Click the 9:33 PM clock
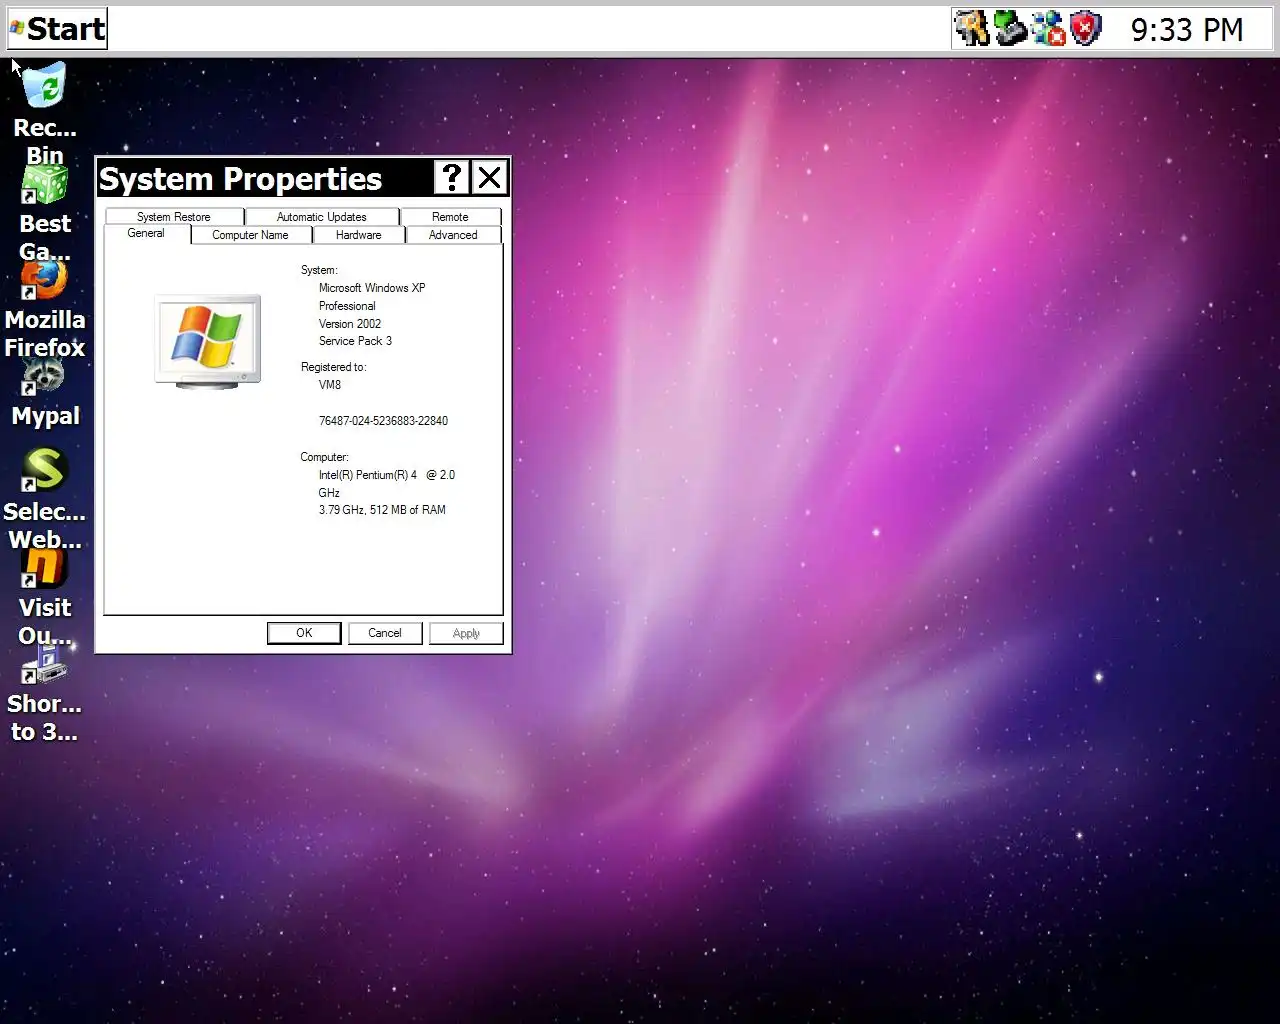The image size is (1280, 1024). pyautogui.click(x=1187, y=30)
